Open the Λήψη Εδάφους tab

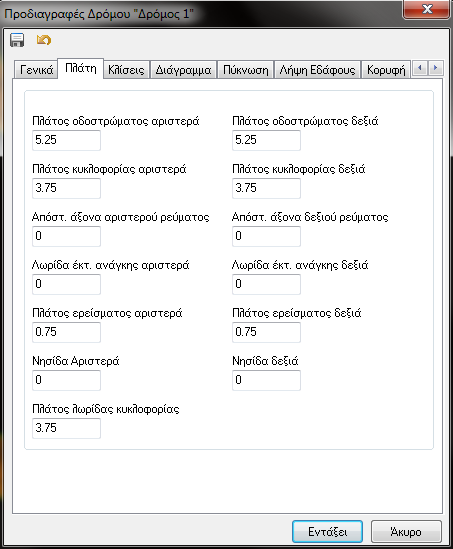[317, 70]
